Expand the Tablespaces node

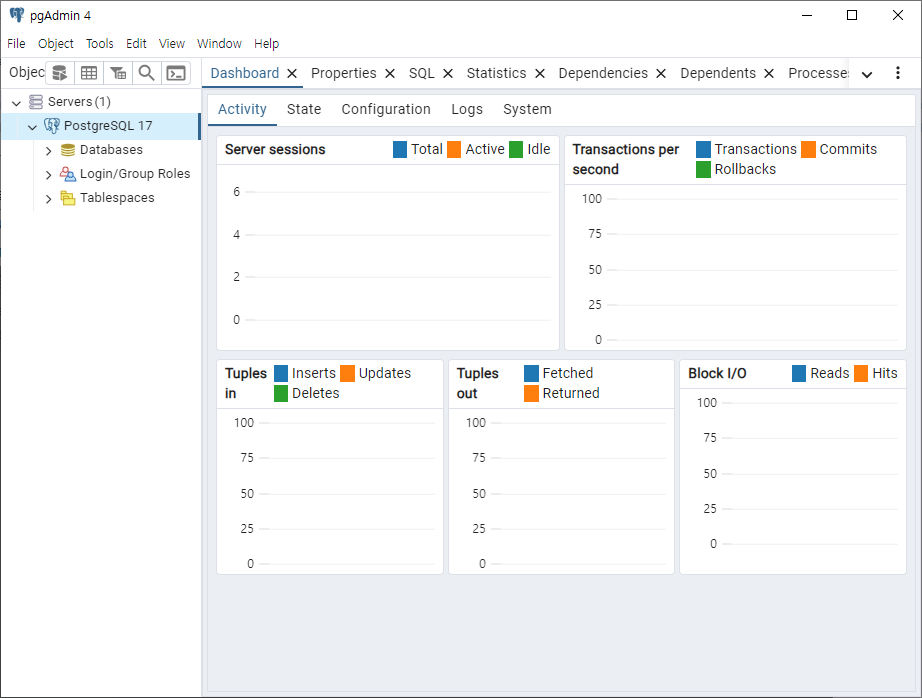click(49, 199)
